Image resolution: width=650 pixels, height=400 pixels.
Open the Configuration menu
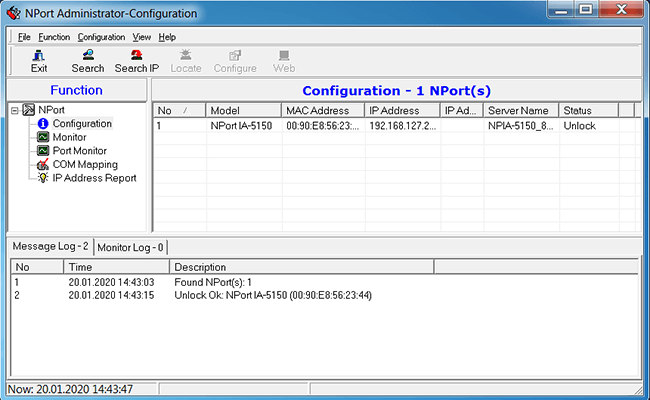pyautogui.click(x=101, y=37)
